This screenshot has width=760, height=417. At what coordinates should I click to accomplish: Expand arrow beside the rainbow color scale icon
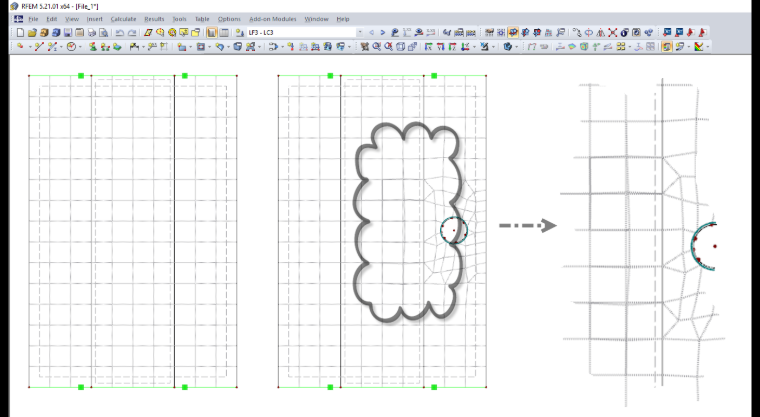pyautogui.click(x=708, y=47)
